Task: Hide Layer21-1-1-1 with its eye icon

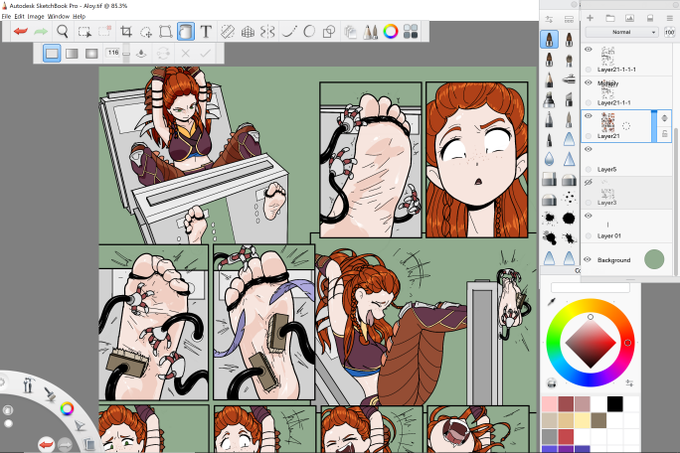Action: [x=588, y=49]
